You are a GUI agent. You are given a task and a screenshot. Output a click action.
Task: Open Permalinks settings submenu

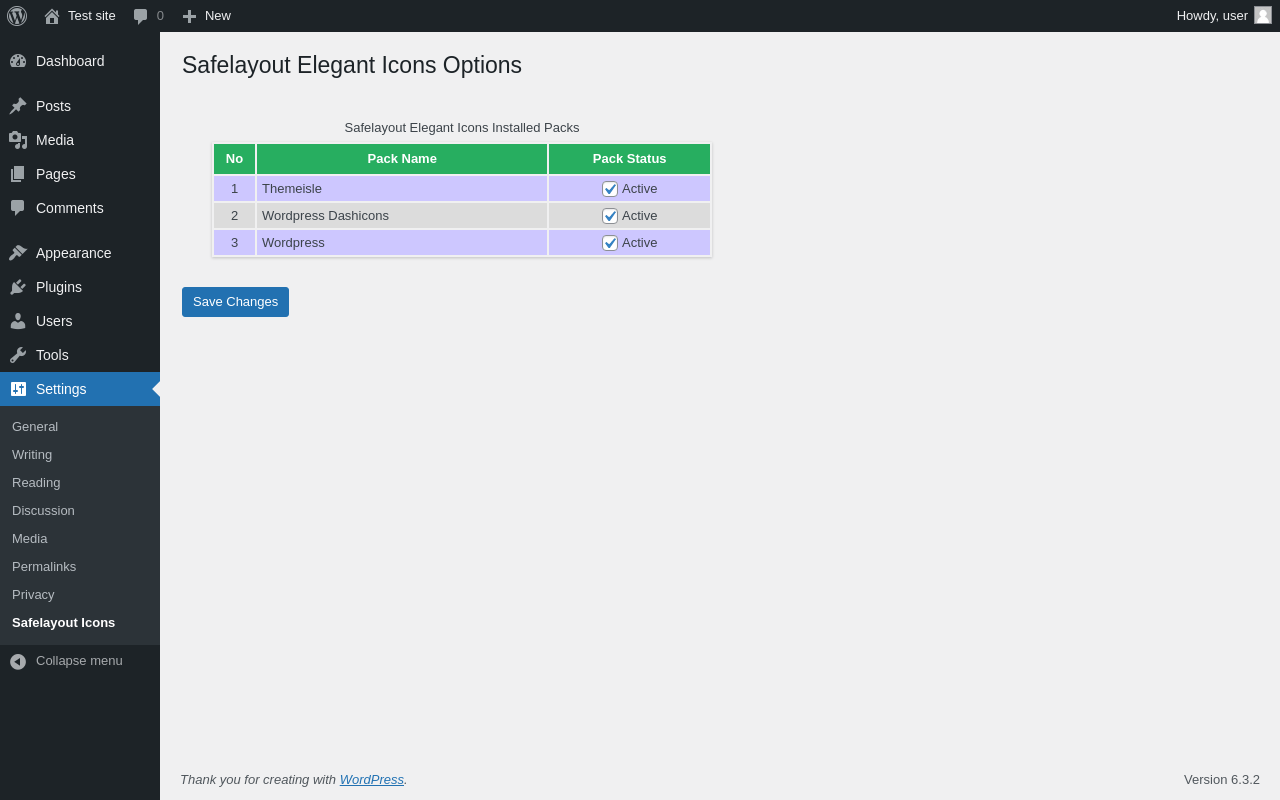pos(80,567)
